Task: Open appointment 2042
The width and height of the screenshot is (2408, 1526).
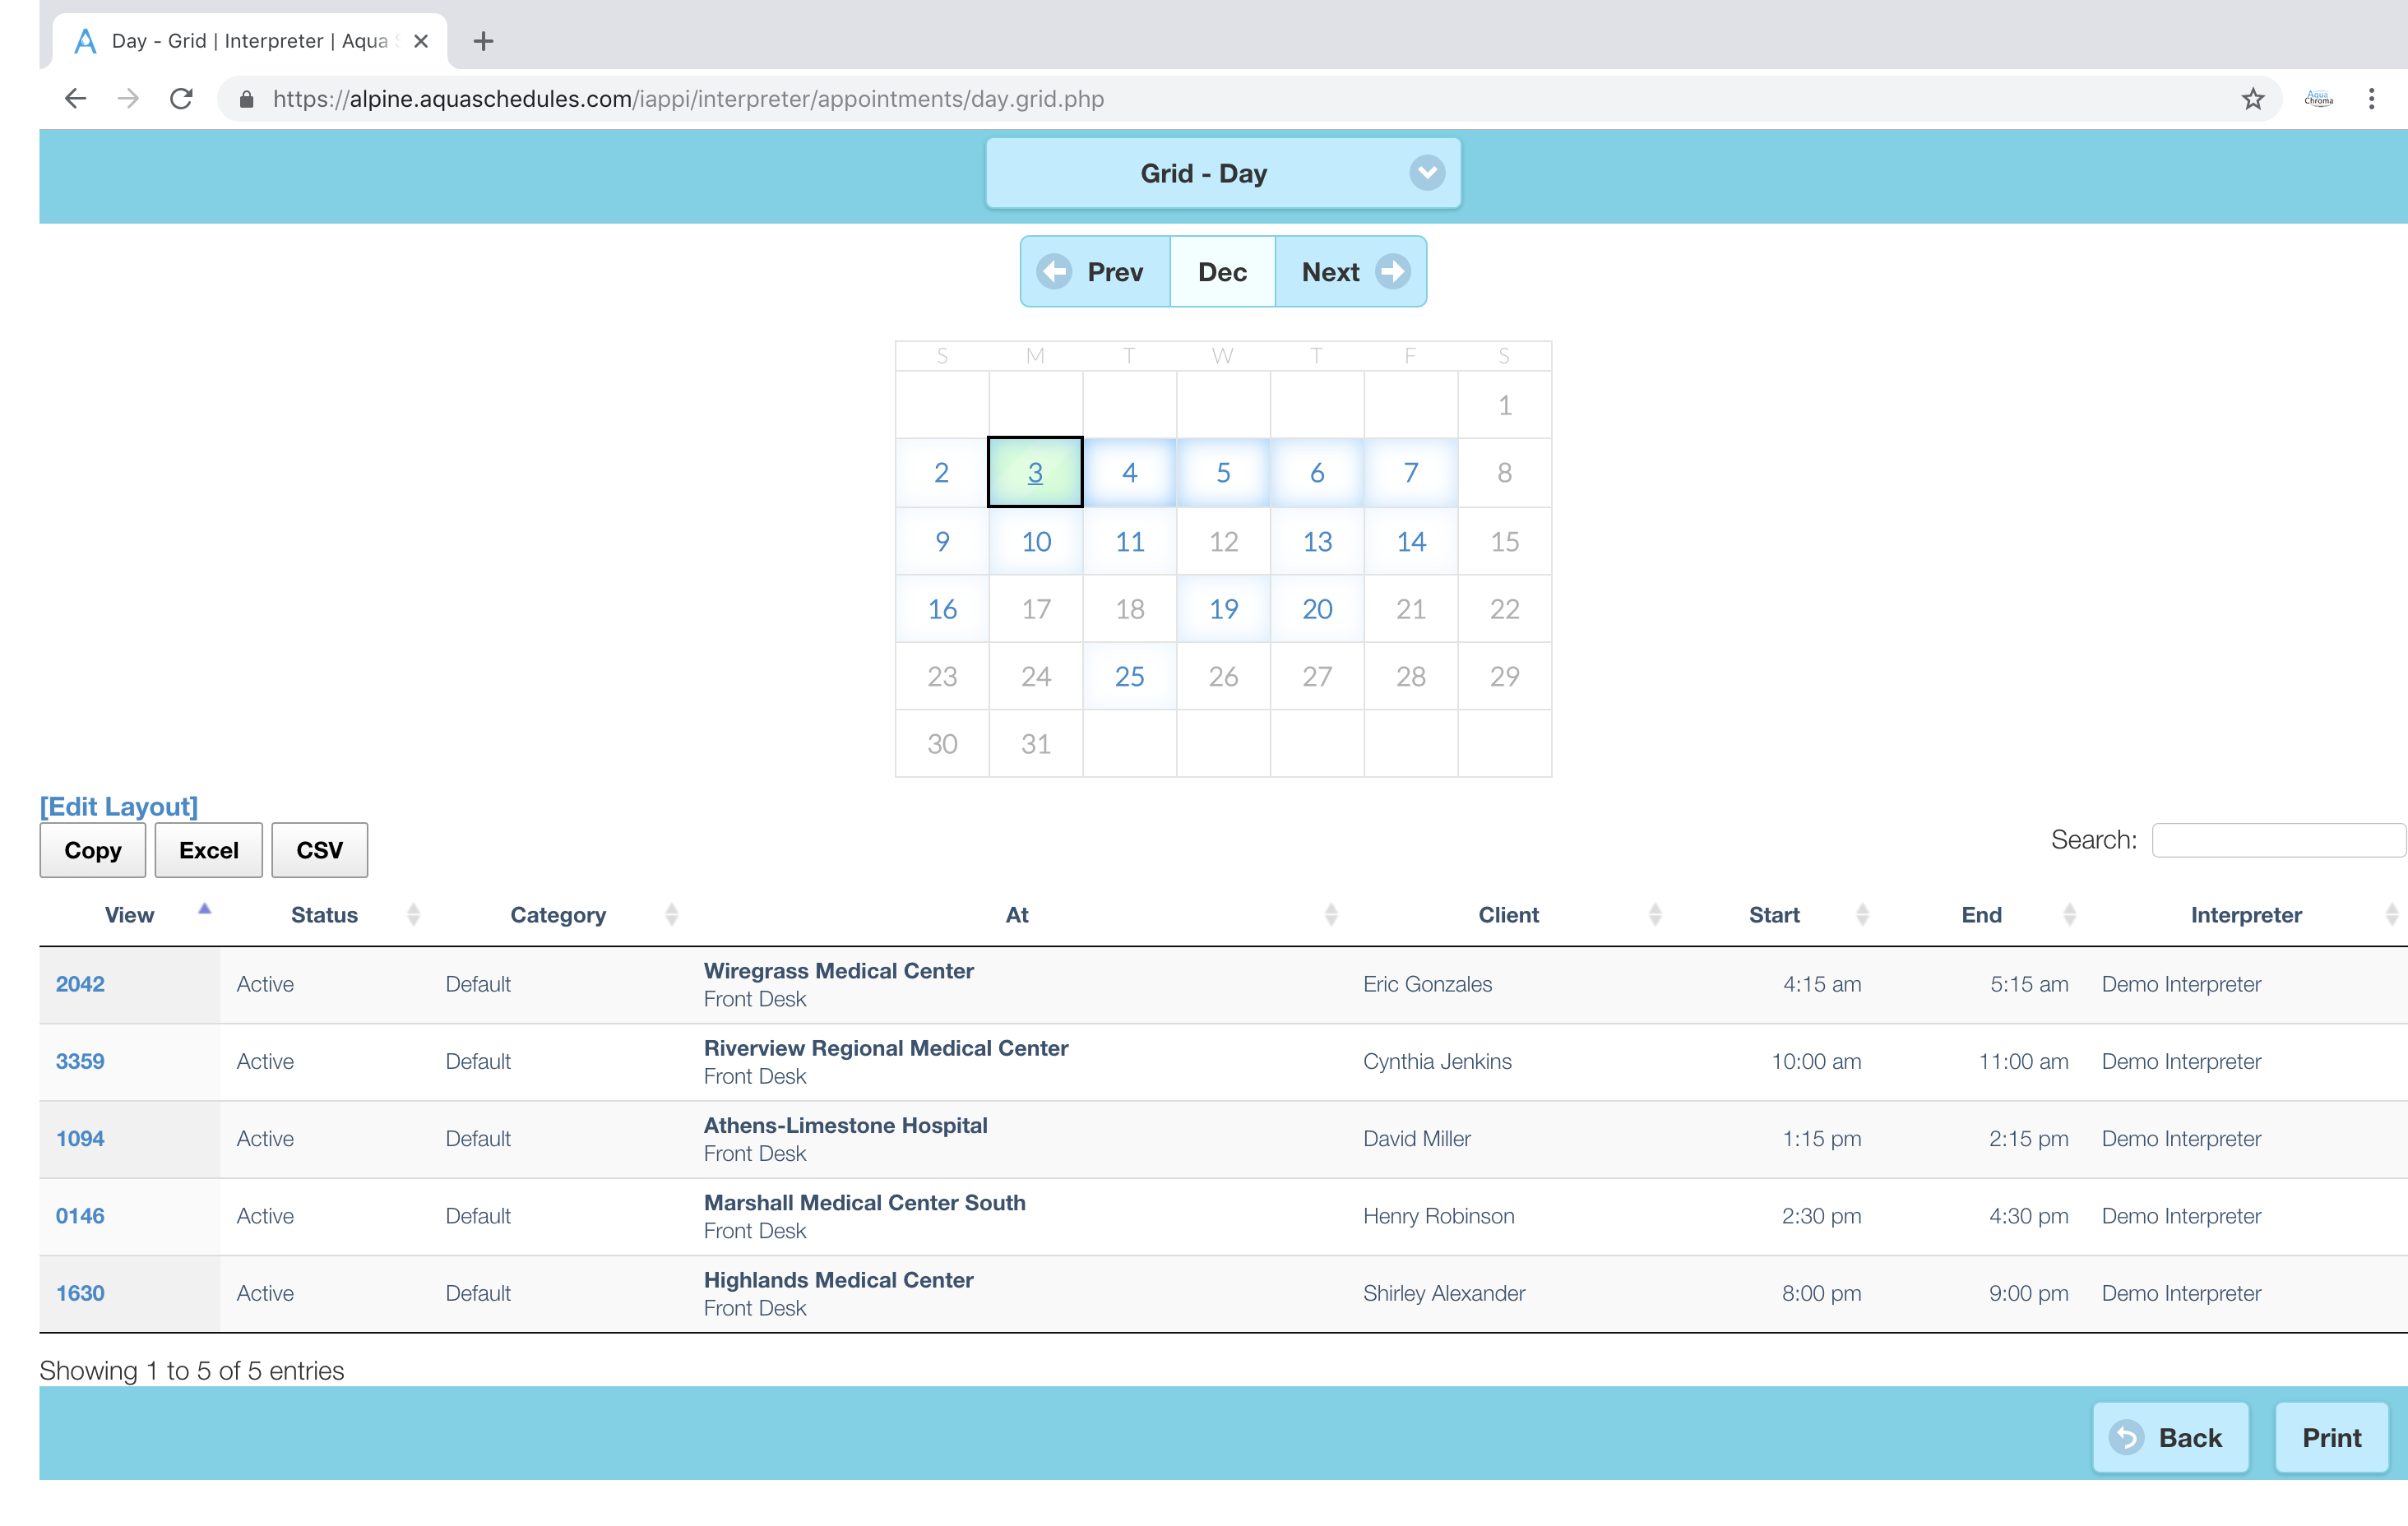Action: (x=80, y=984)
